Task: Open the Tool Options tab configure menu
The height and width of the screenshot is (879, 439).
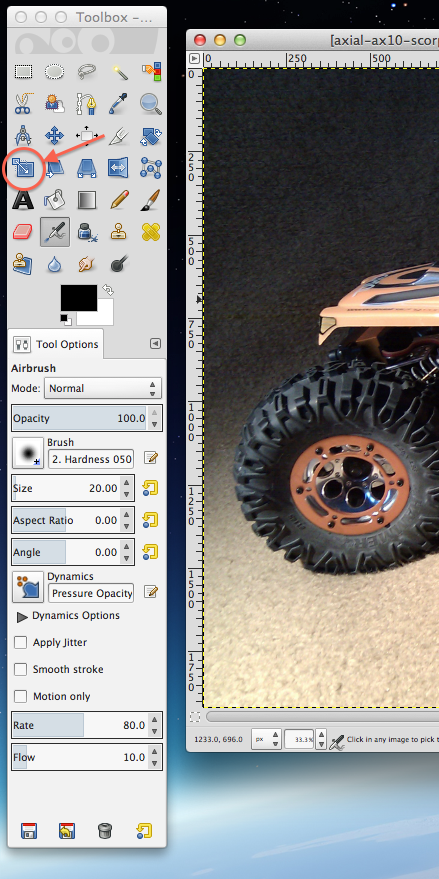Action: pyautogui.click(x=155, y=344)
